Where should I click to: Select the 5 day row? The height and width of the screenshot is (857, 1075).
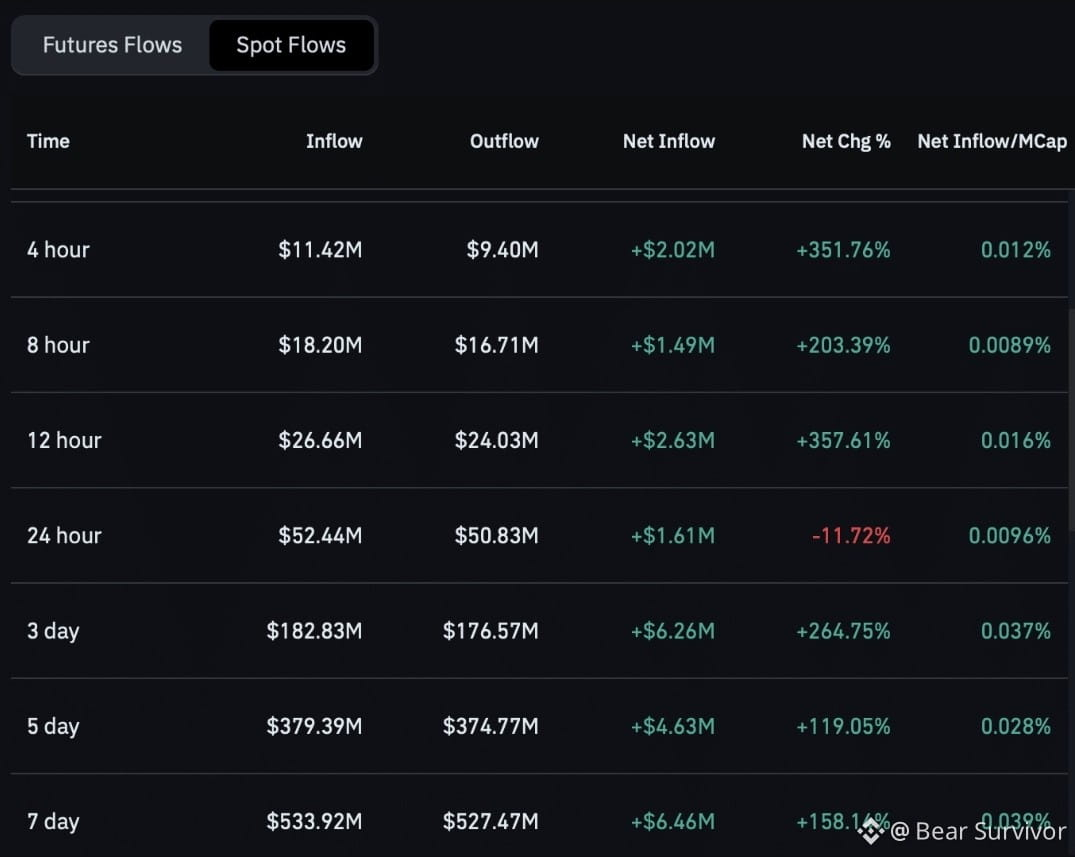(x=539, y=726)
